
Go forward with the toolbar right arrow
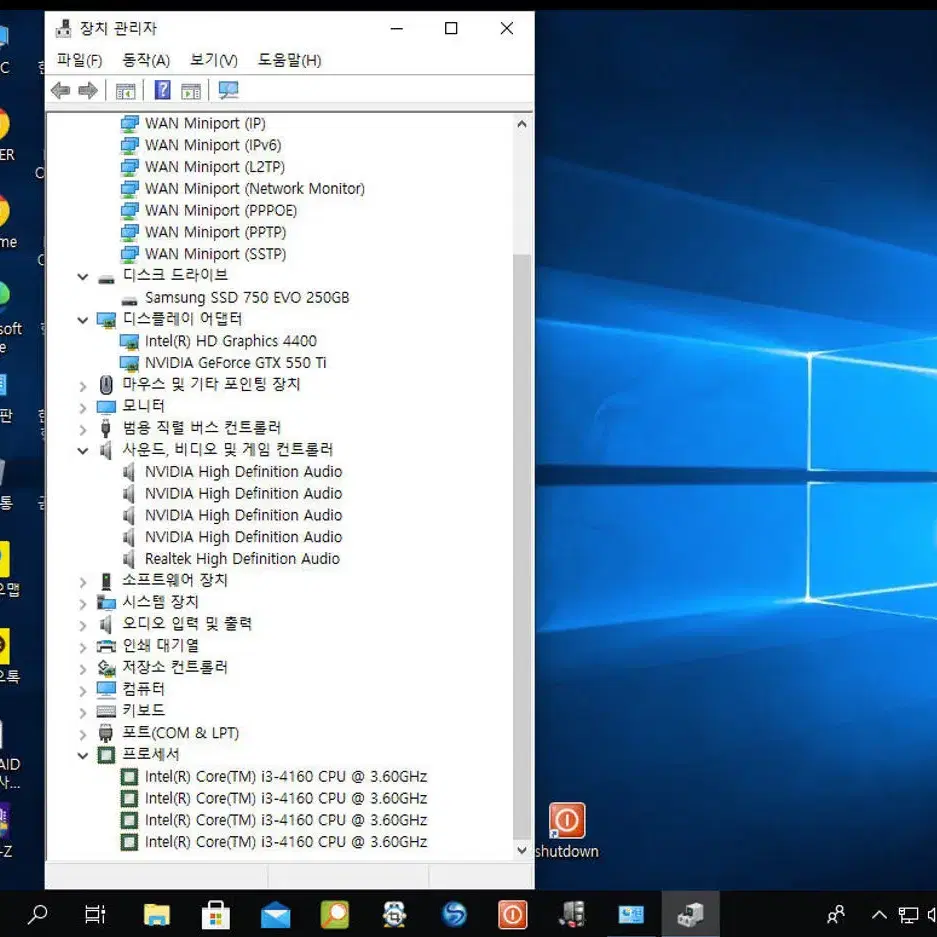click(88, 91)
